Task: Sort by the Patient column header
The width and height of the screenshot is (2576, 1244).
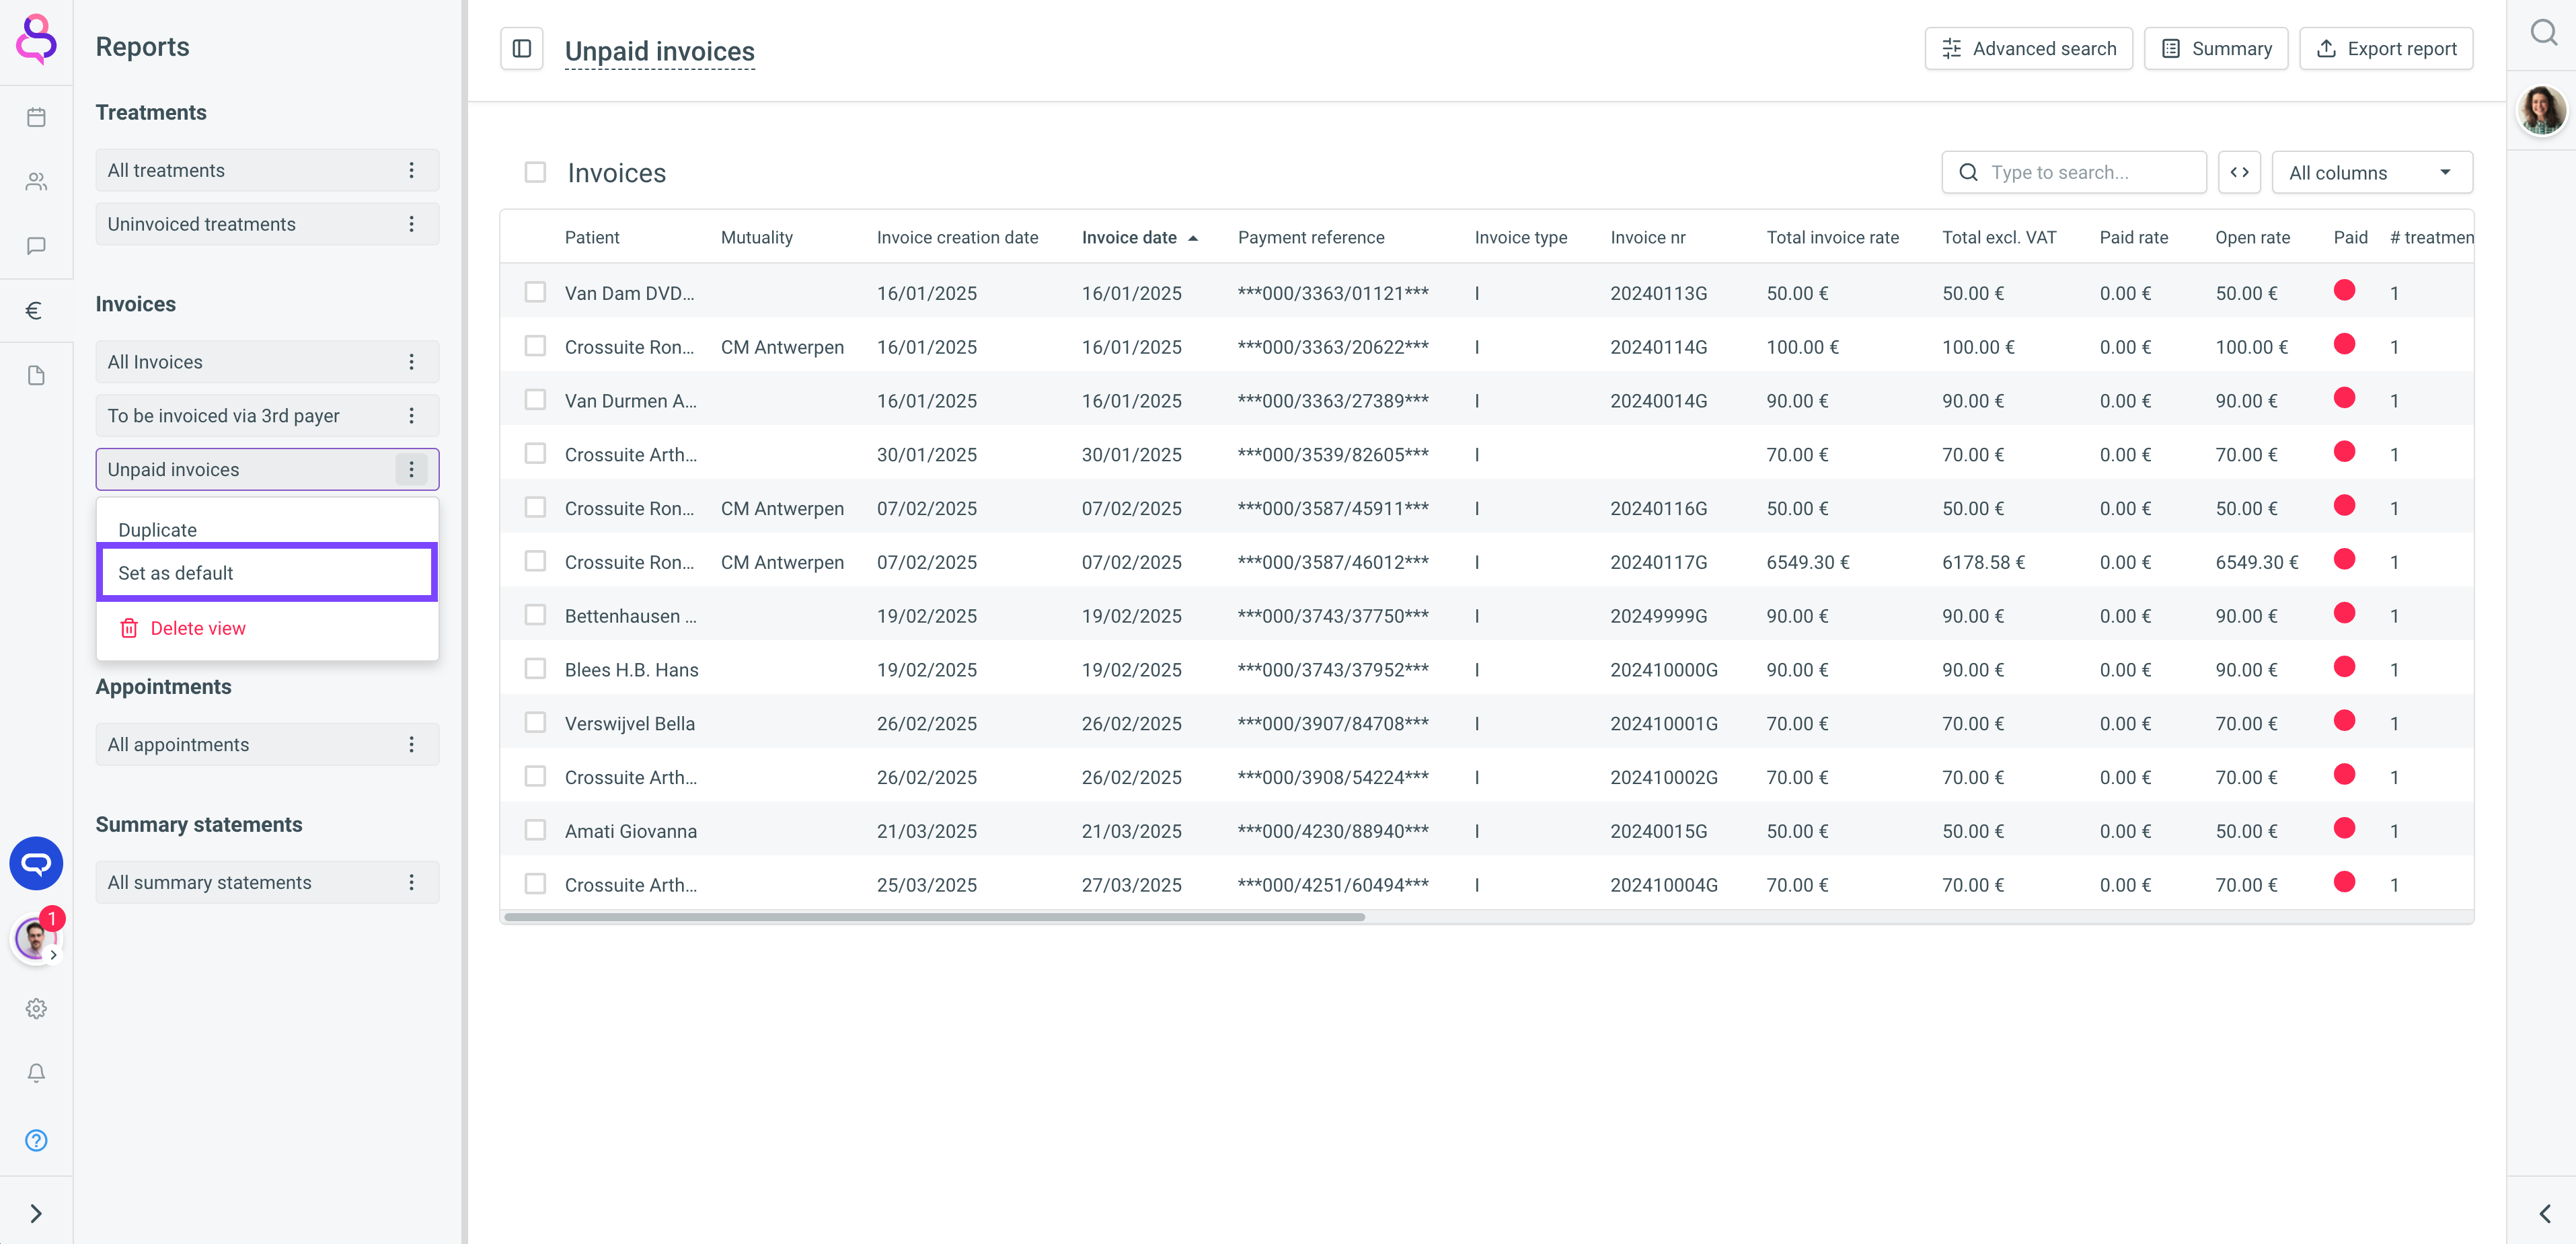Action: pyautogui.click(x=592, y=238)
